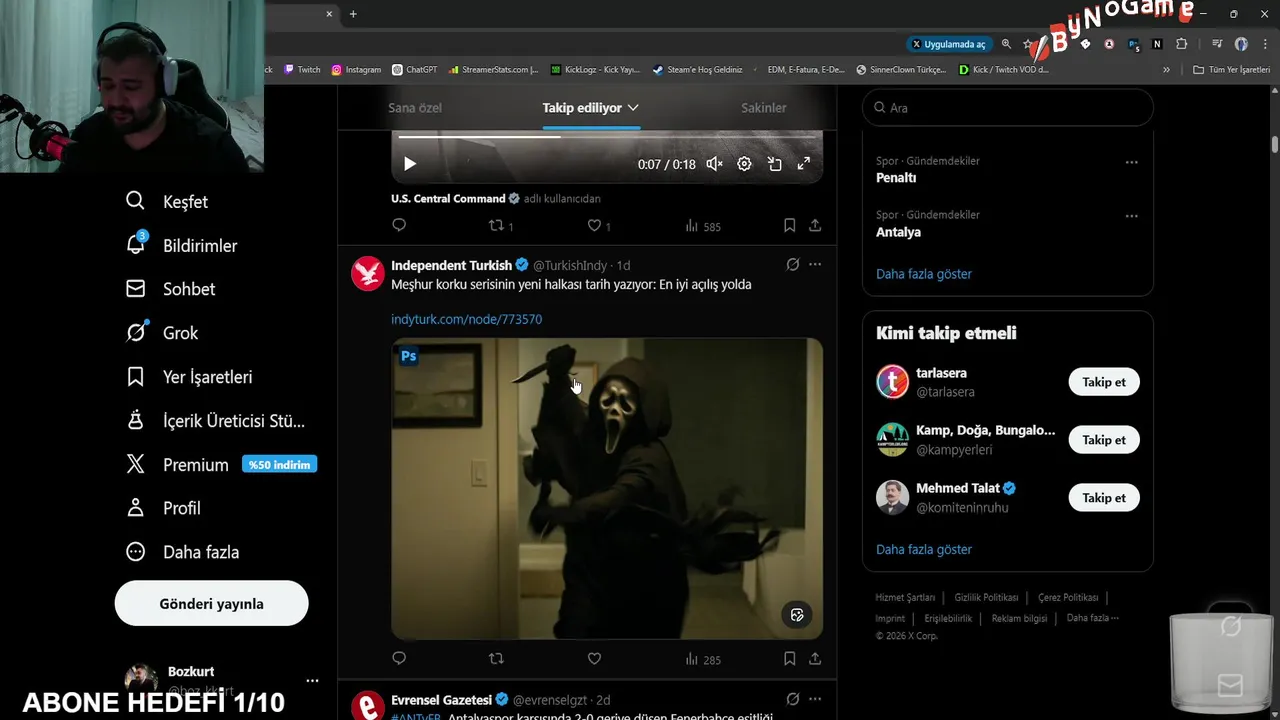This screenshot has width=1280, height=720.
Task: Open Instagram bookmark in bookmarks bar
Action: (x=357, y=70)
